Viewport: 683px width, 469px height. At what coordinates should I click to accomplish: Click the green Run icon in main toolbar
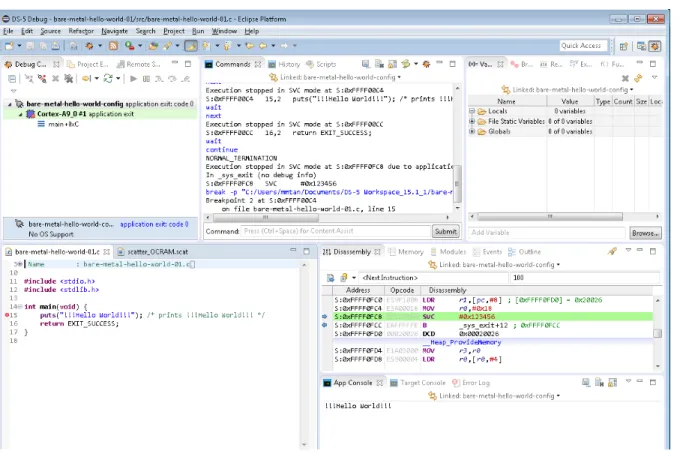[129, 45]
